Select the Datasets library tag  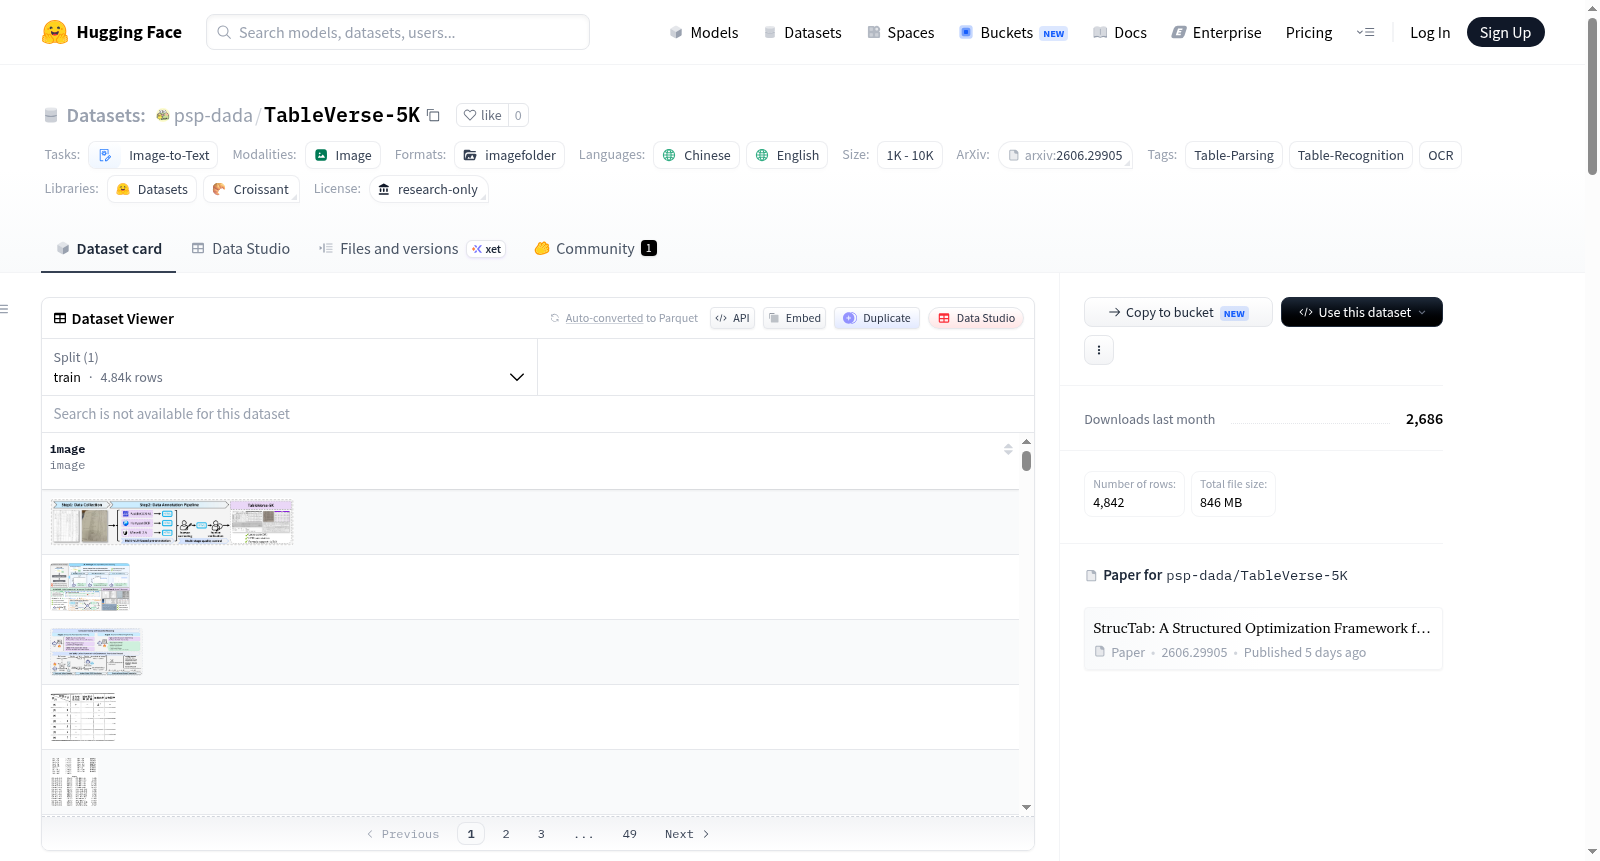click(x=152, y=189)
